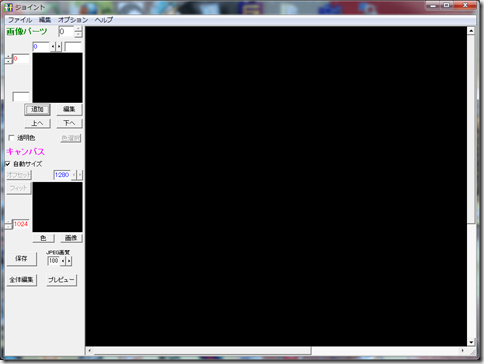Image resolution: width=484 pixels, height=364 pixels.
Task: Click the canvas width field showing 1280
Action: [62, 175]
